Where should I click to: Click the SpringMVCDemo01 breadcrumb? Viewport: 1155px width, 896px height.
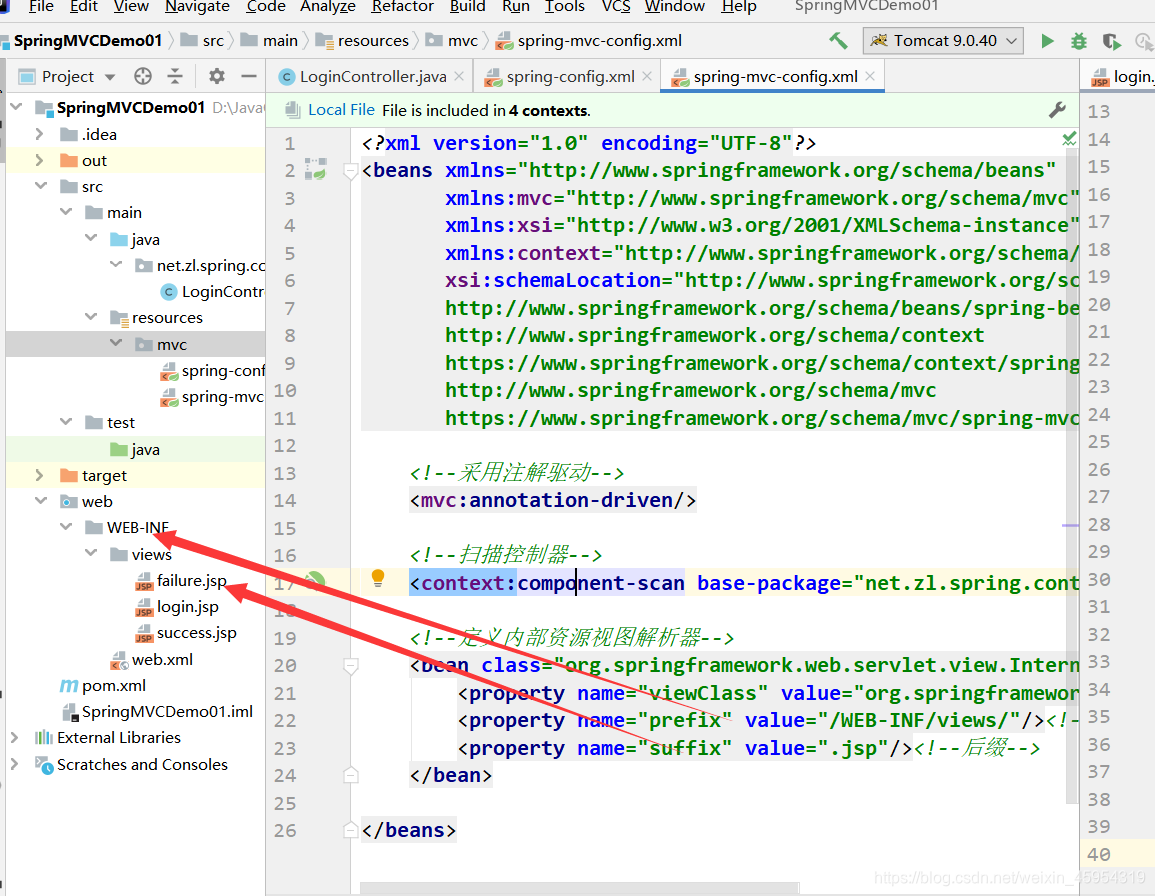tap(88, 41)
